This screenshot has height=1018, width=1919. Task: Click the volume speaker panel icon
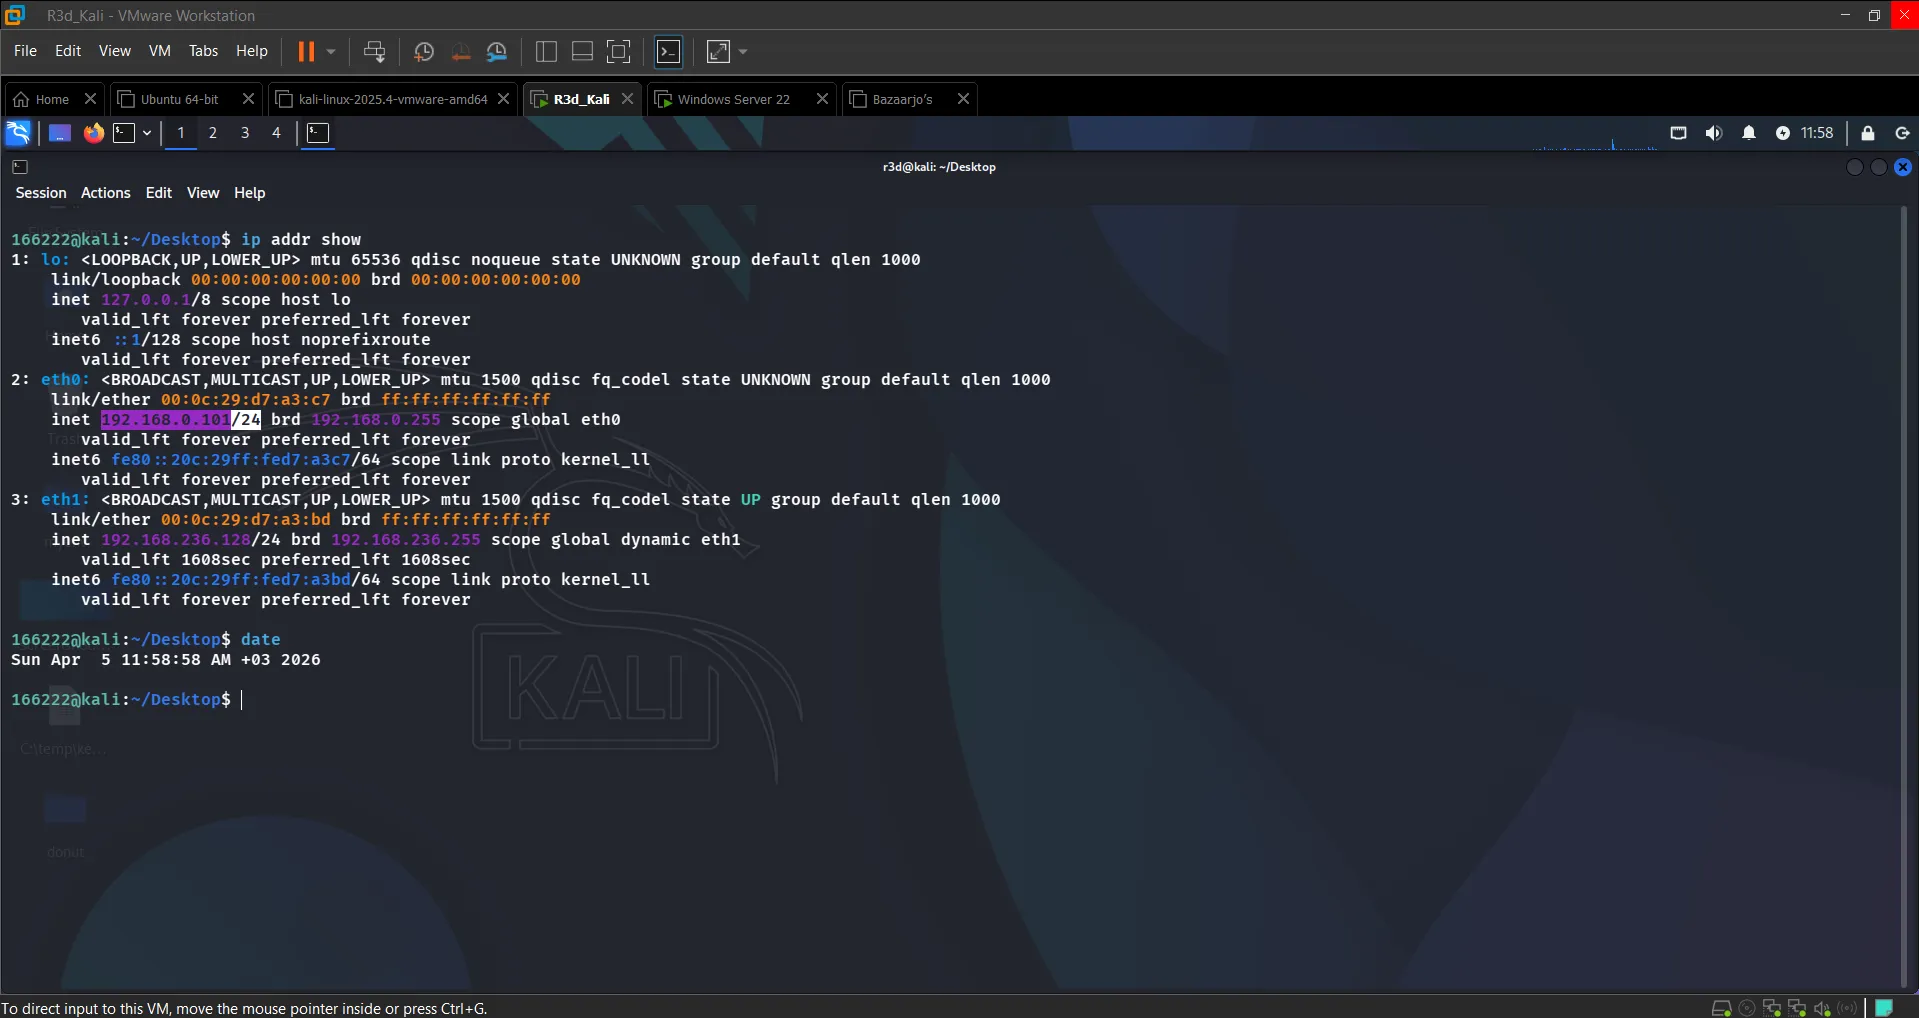pyautogui.click(x=1714, y=133)
